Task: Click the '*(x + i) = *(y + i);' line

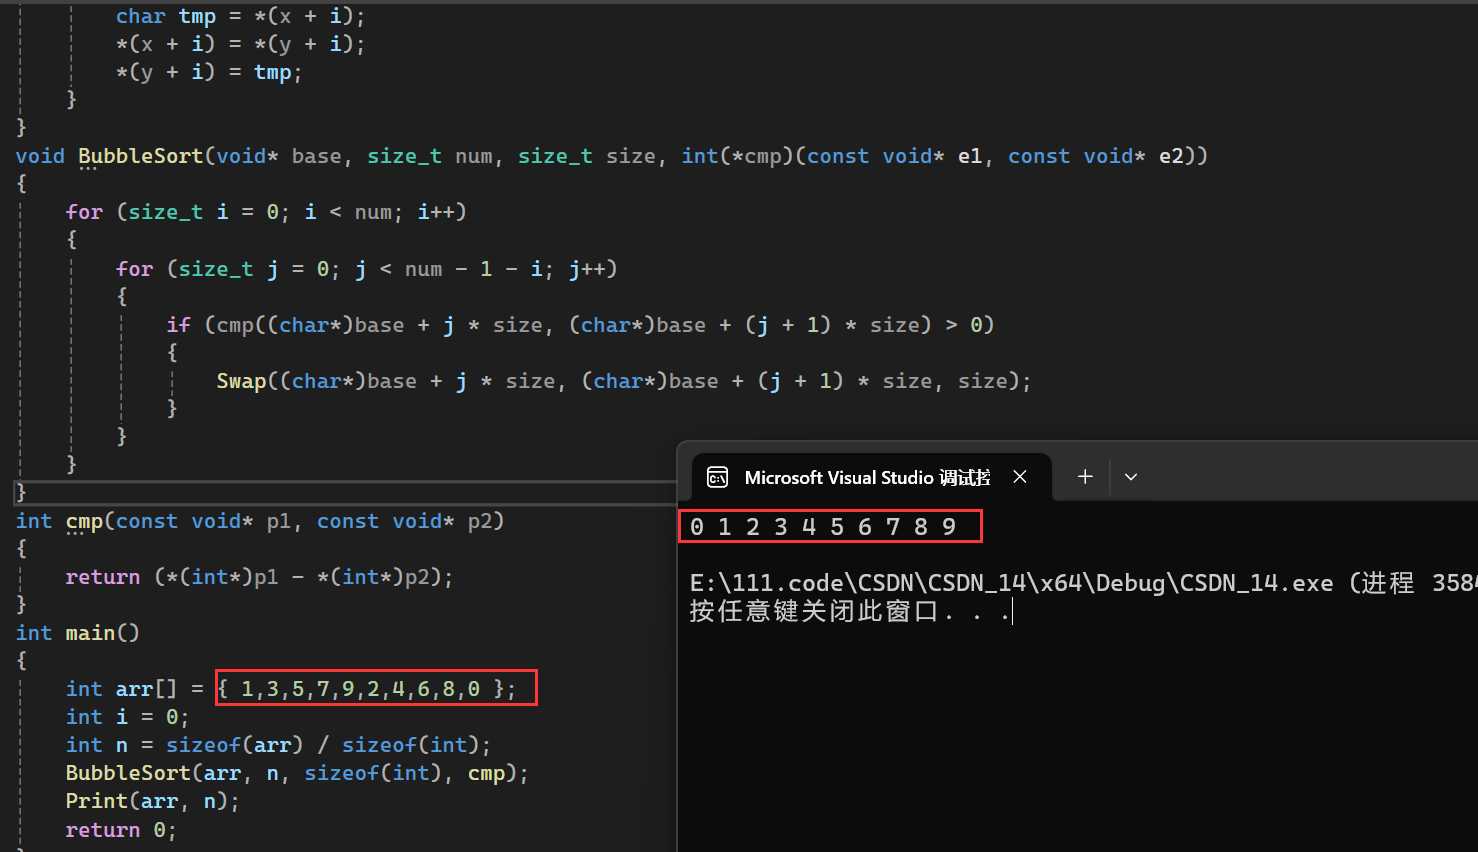Action: [241, 44]
